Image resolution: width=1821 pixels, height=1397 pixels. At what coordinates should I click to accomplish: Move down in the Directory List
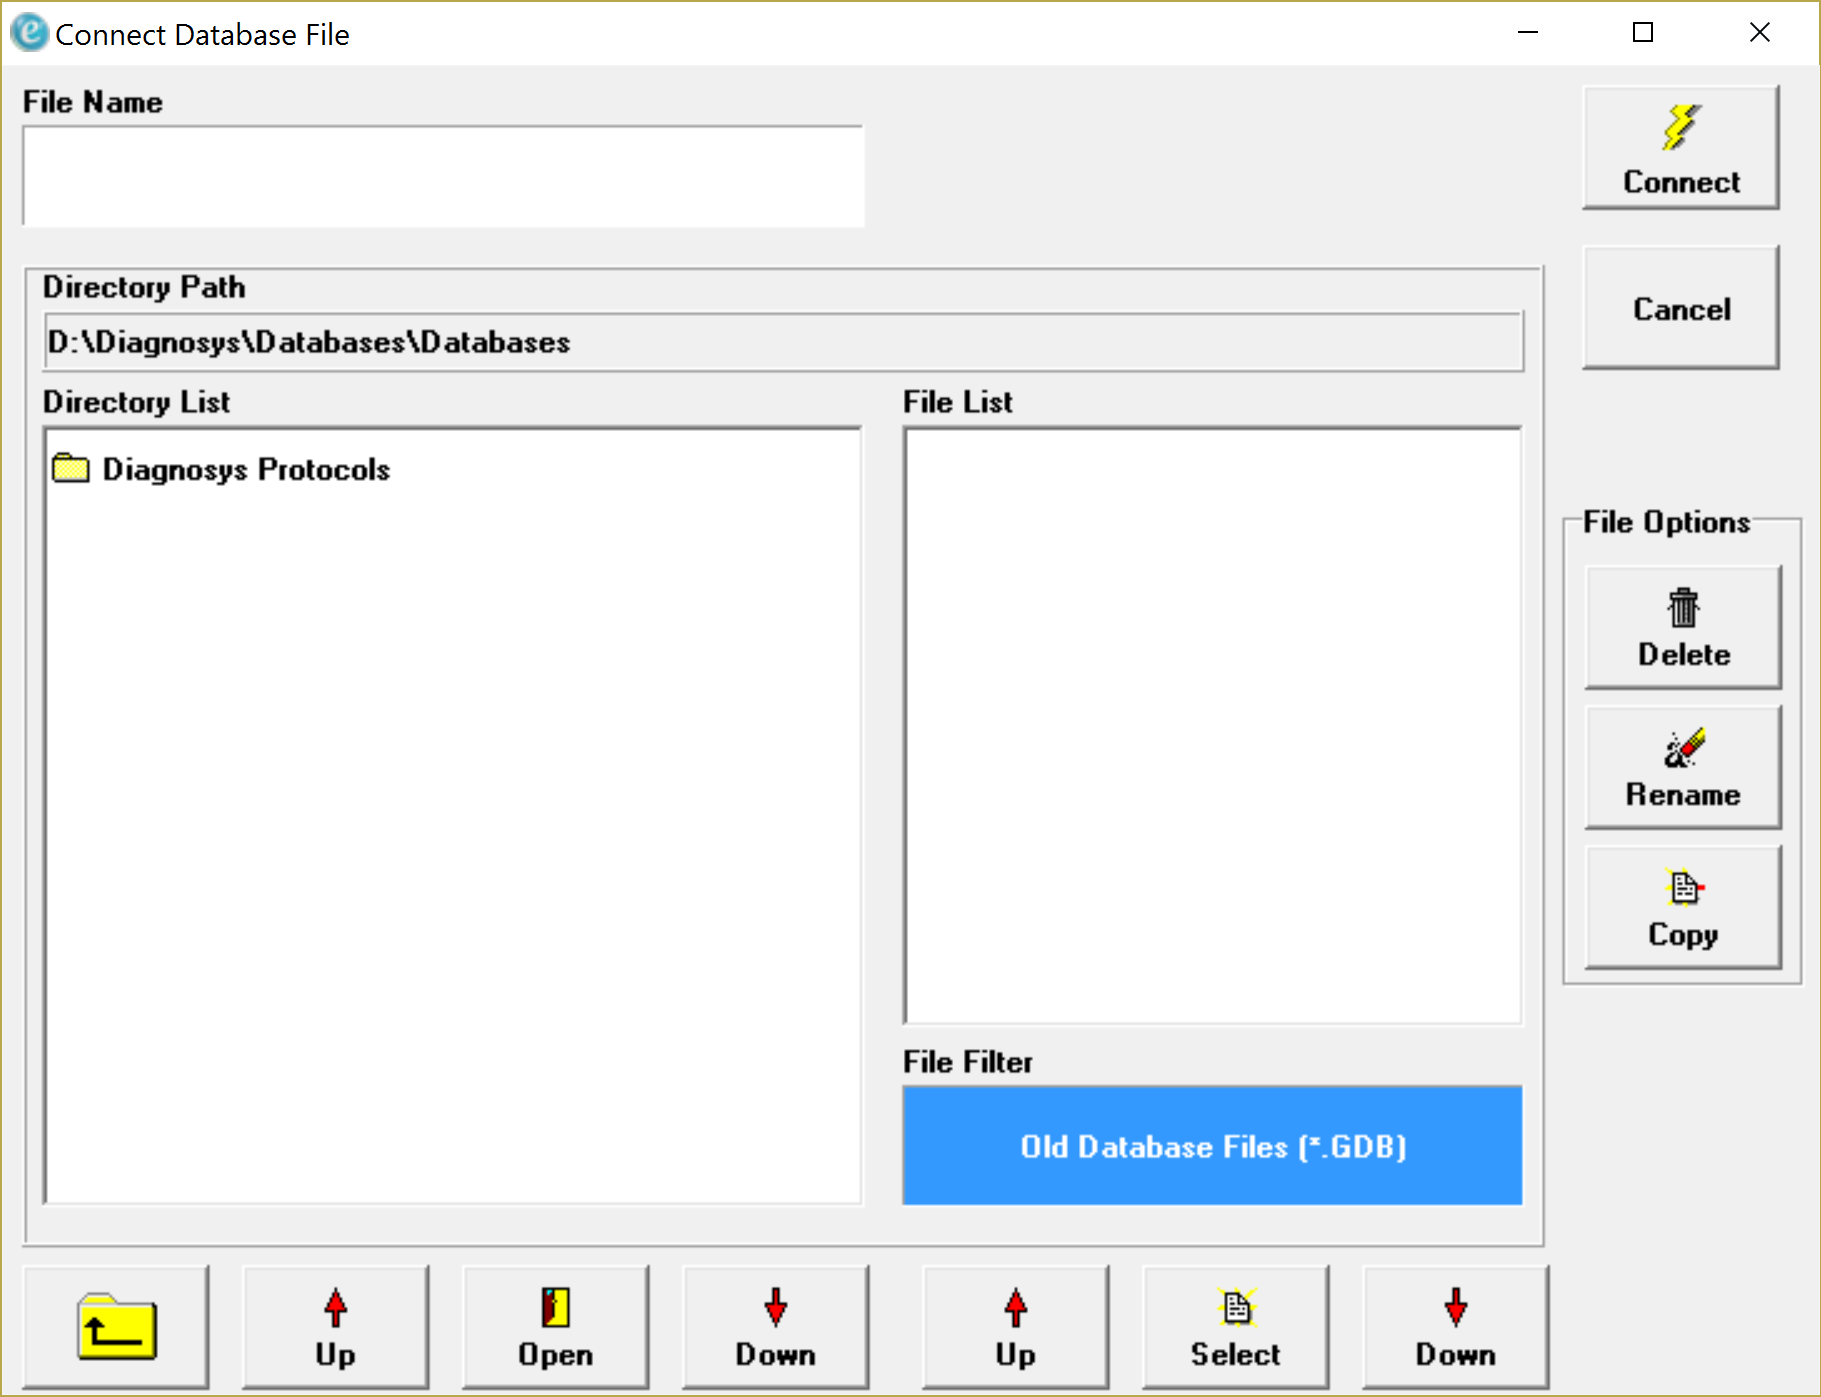click(776, 1327)
